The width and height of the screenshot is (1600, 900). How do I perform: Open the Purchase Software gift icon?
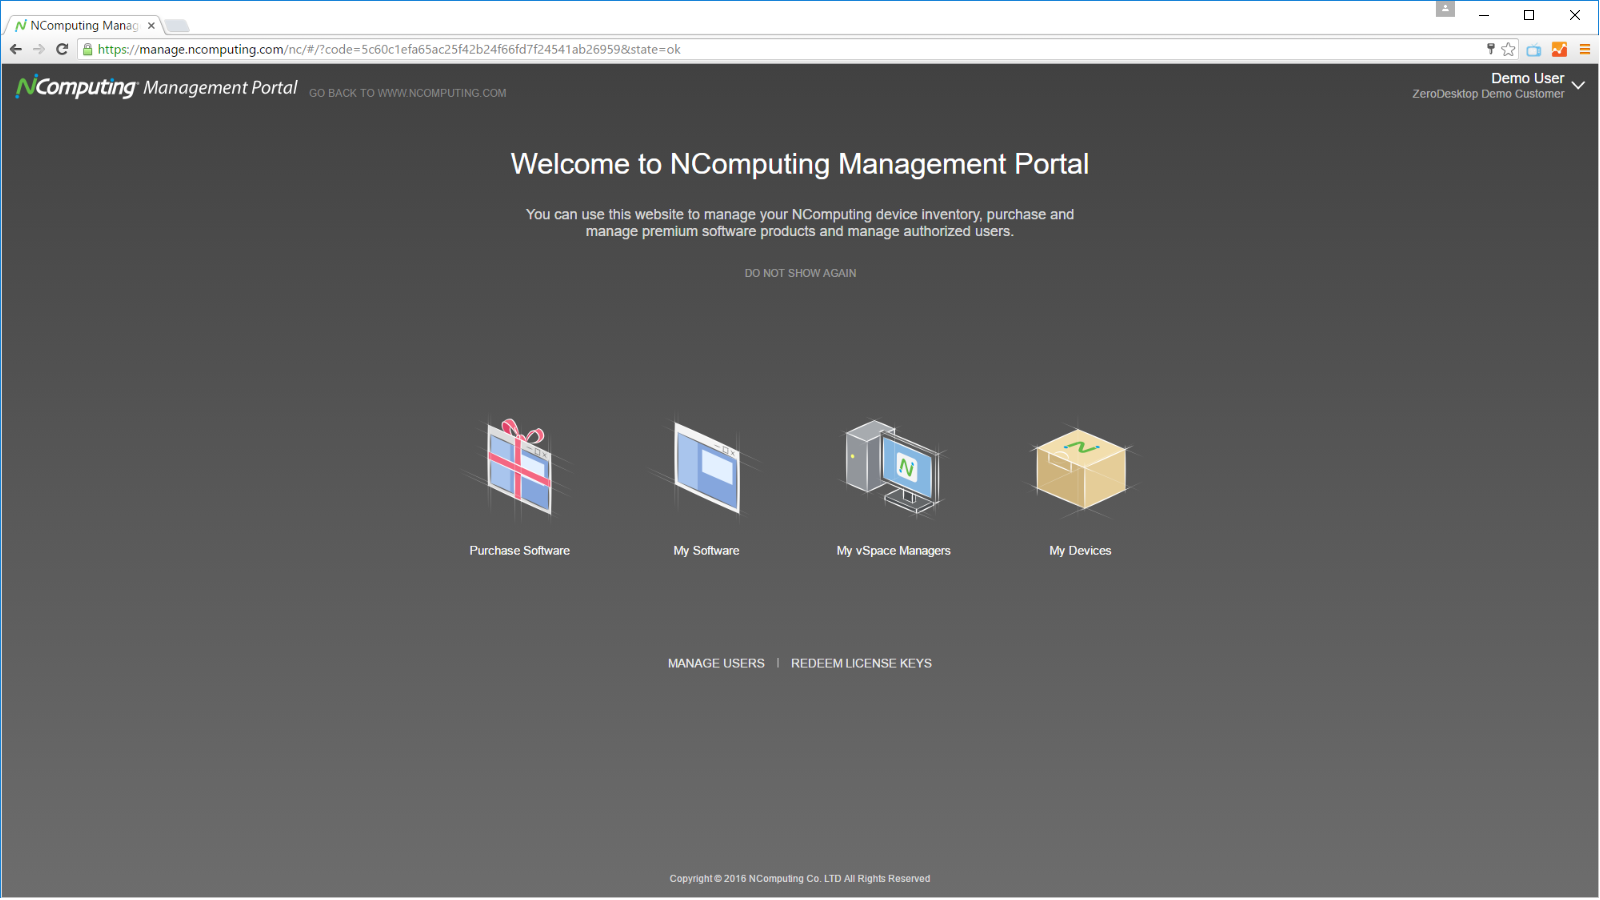[x=519, y=467]
